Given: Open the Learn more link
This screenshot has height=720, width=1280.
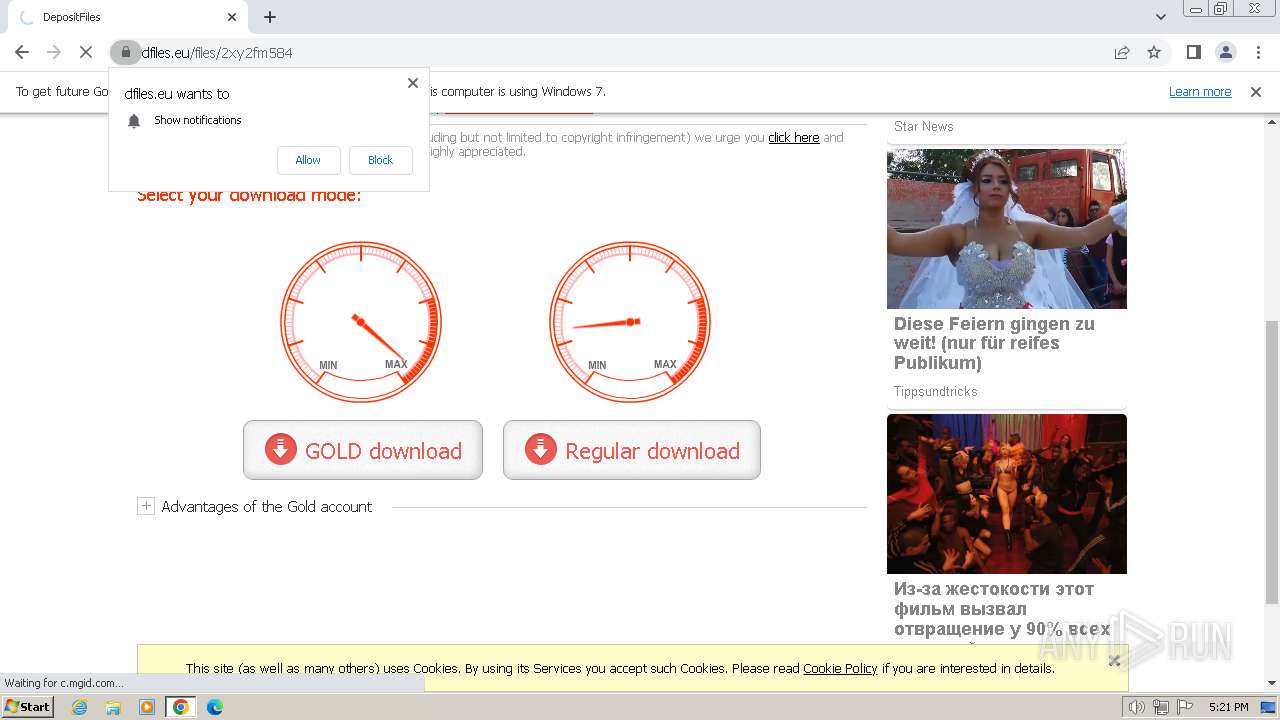Looking at the screenshot, I should click(x=1200, y=92).
